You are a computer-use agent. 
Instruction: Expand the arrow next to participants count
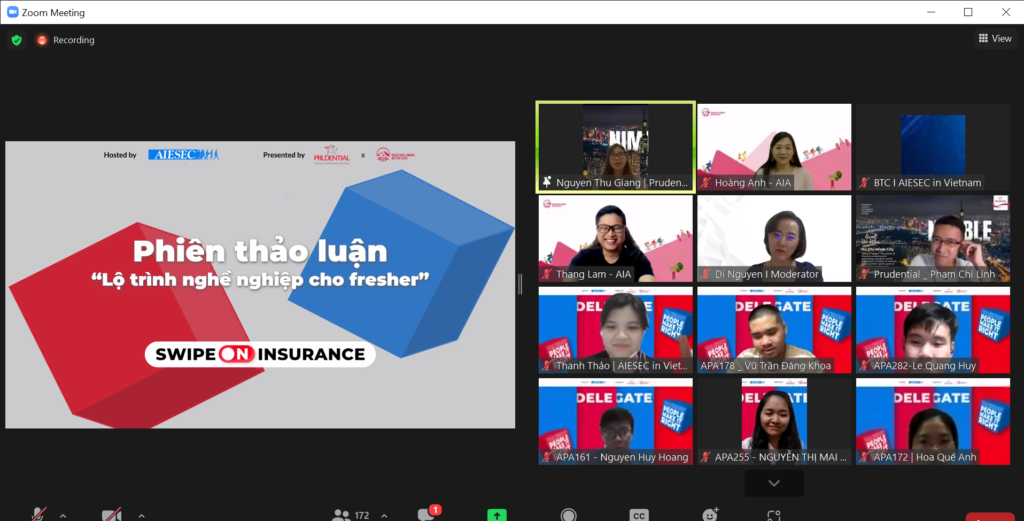click(384, 515)
